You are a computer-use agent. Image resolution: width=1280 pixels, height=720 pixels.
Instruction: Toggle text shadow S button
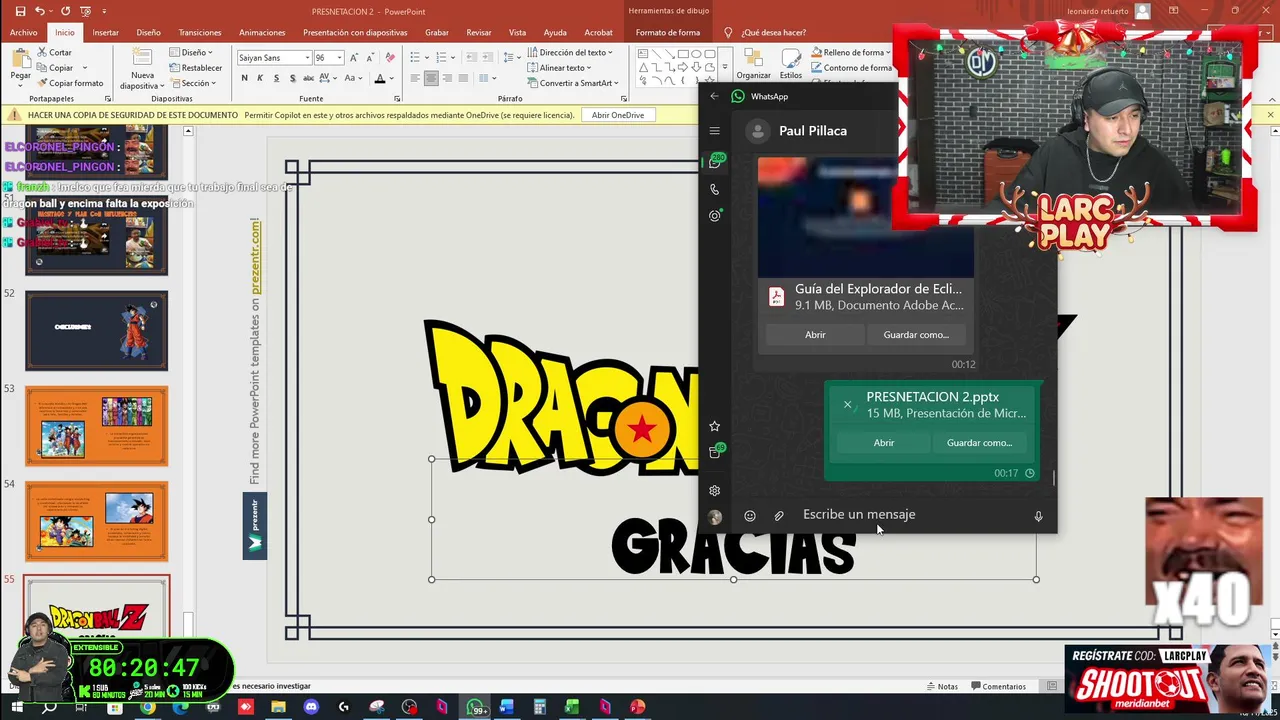click(x=292, y=78)
